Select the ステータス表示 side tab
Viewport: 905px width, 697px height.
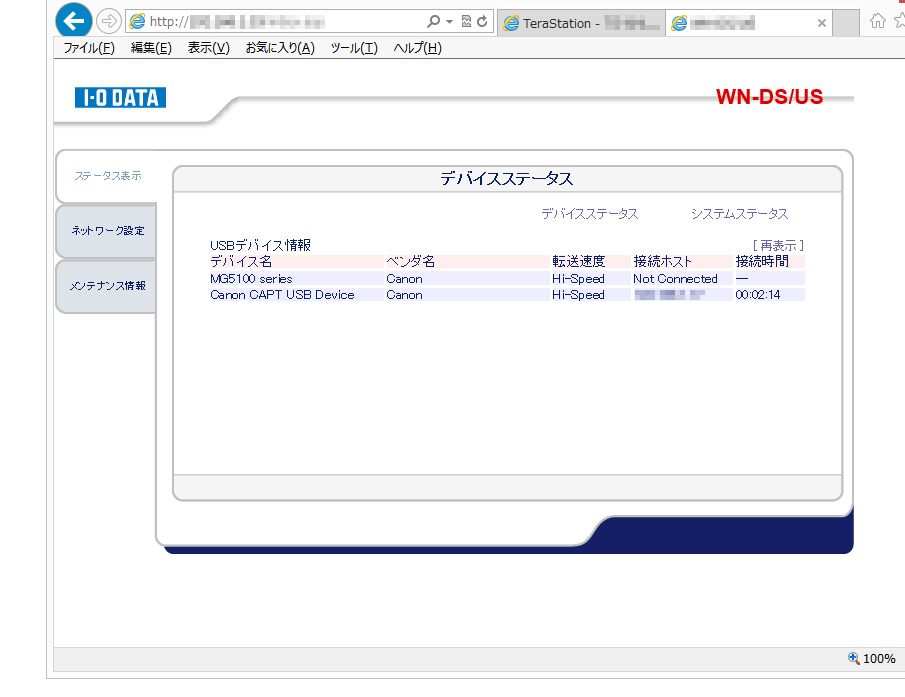pos(107,176)
